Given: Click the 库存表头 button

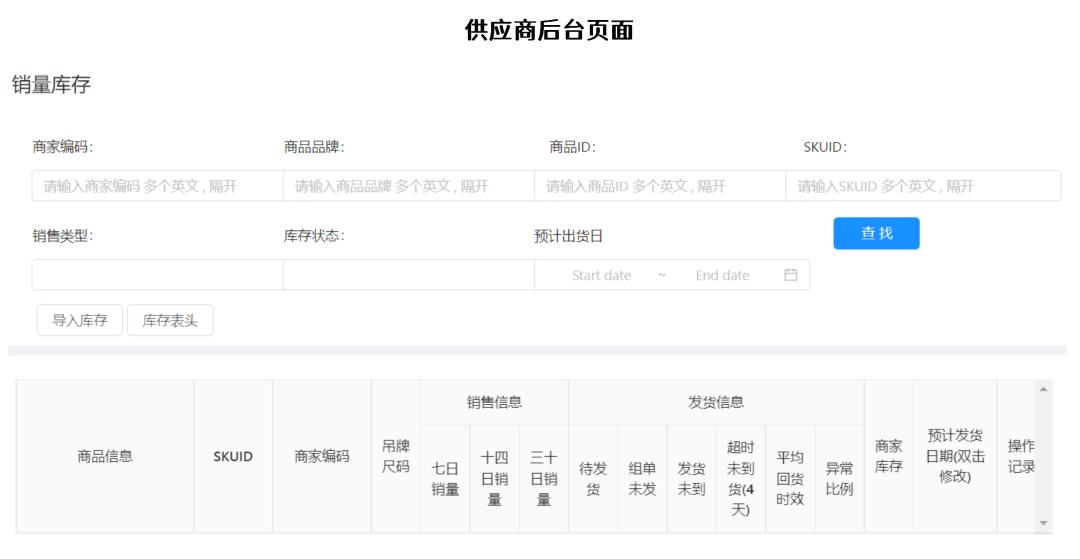Looking at the screenshot, I should (170, 320).
